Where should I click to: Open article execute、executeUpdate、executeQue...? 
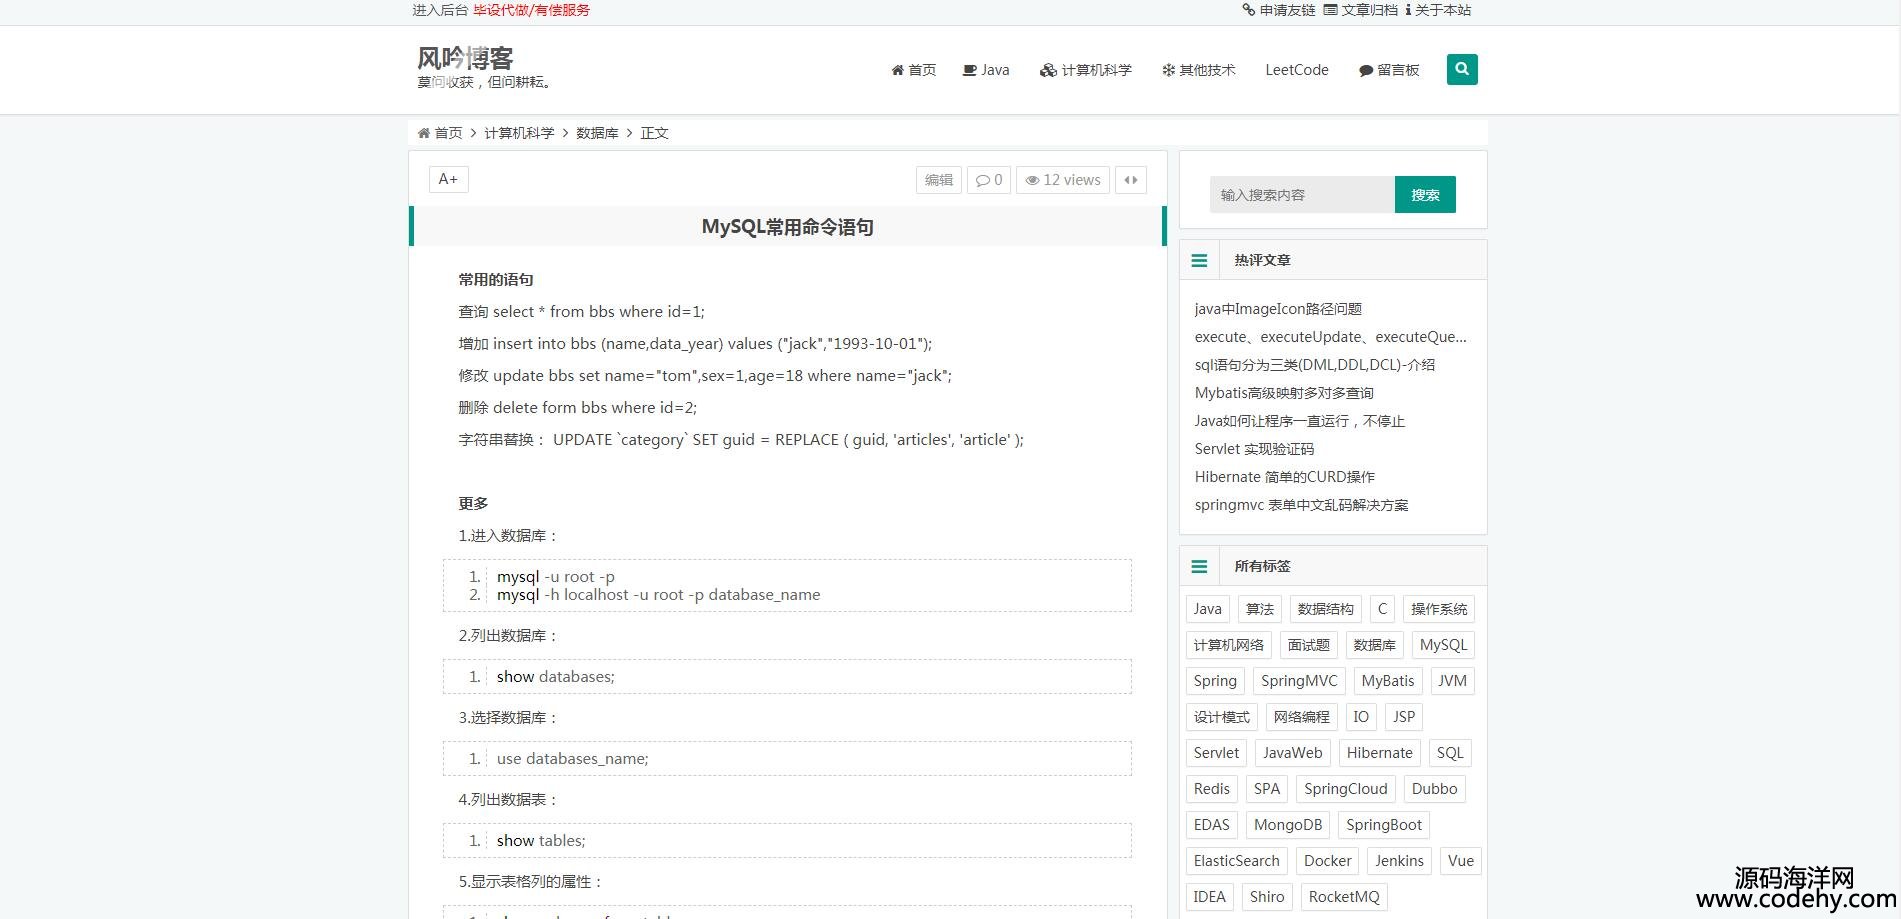pos(1331,337)
